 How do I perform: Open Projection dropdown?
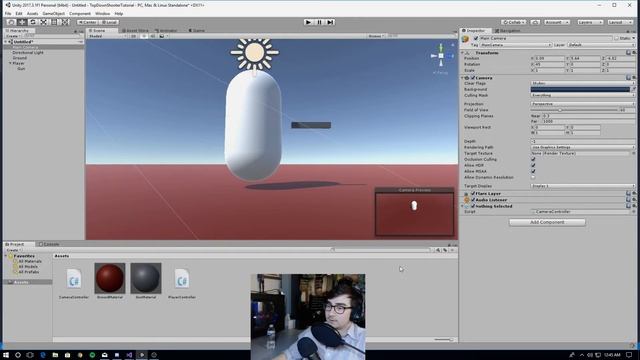click(x=583, y=104)
